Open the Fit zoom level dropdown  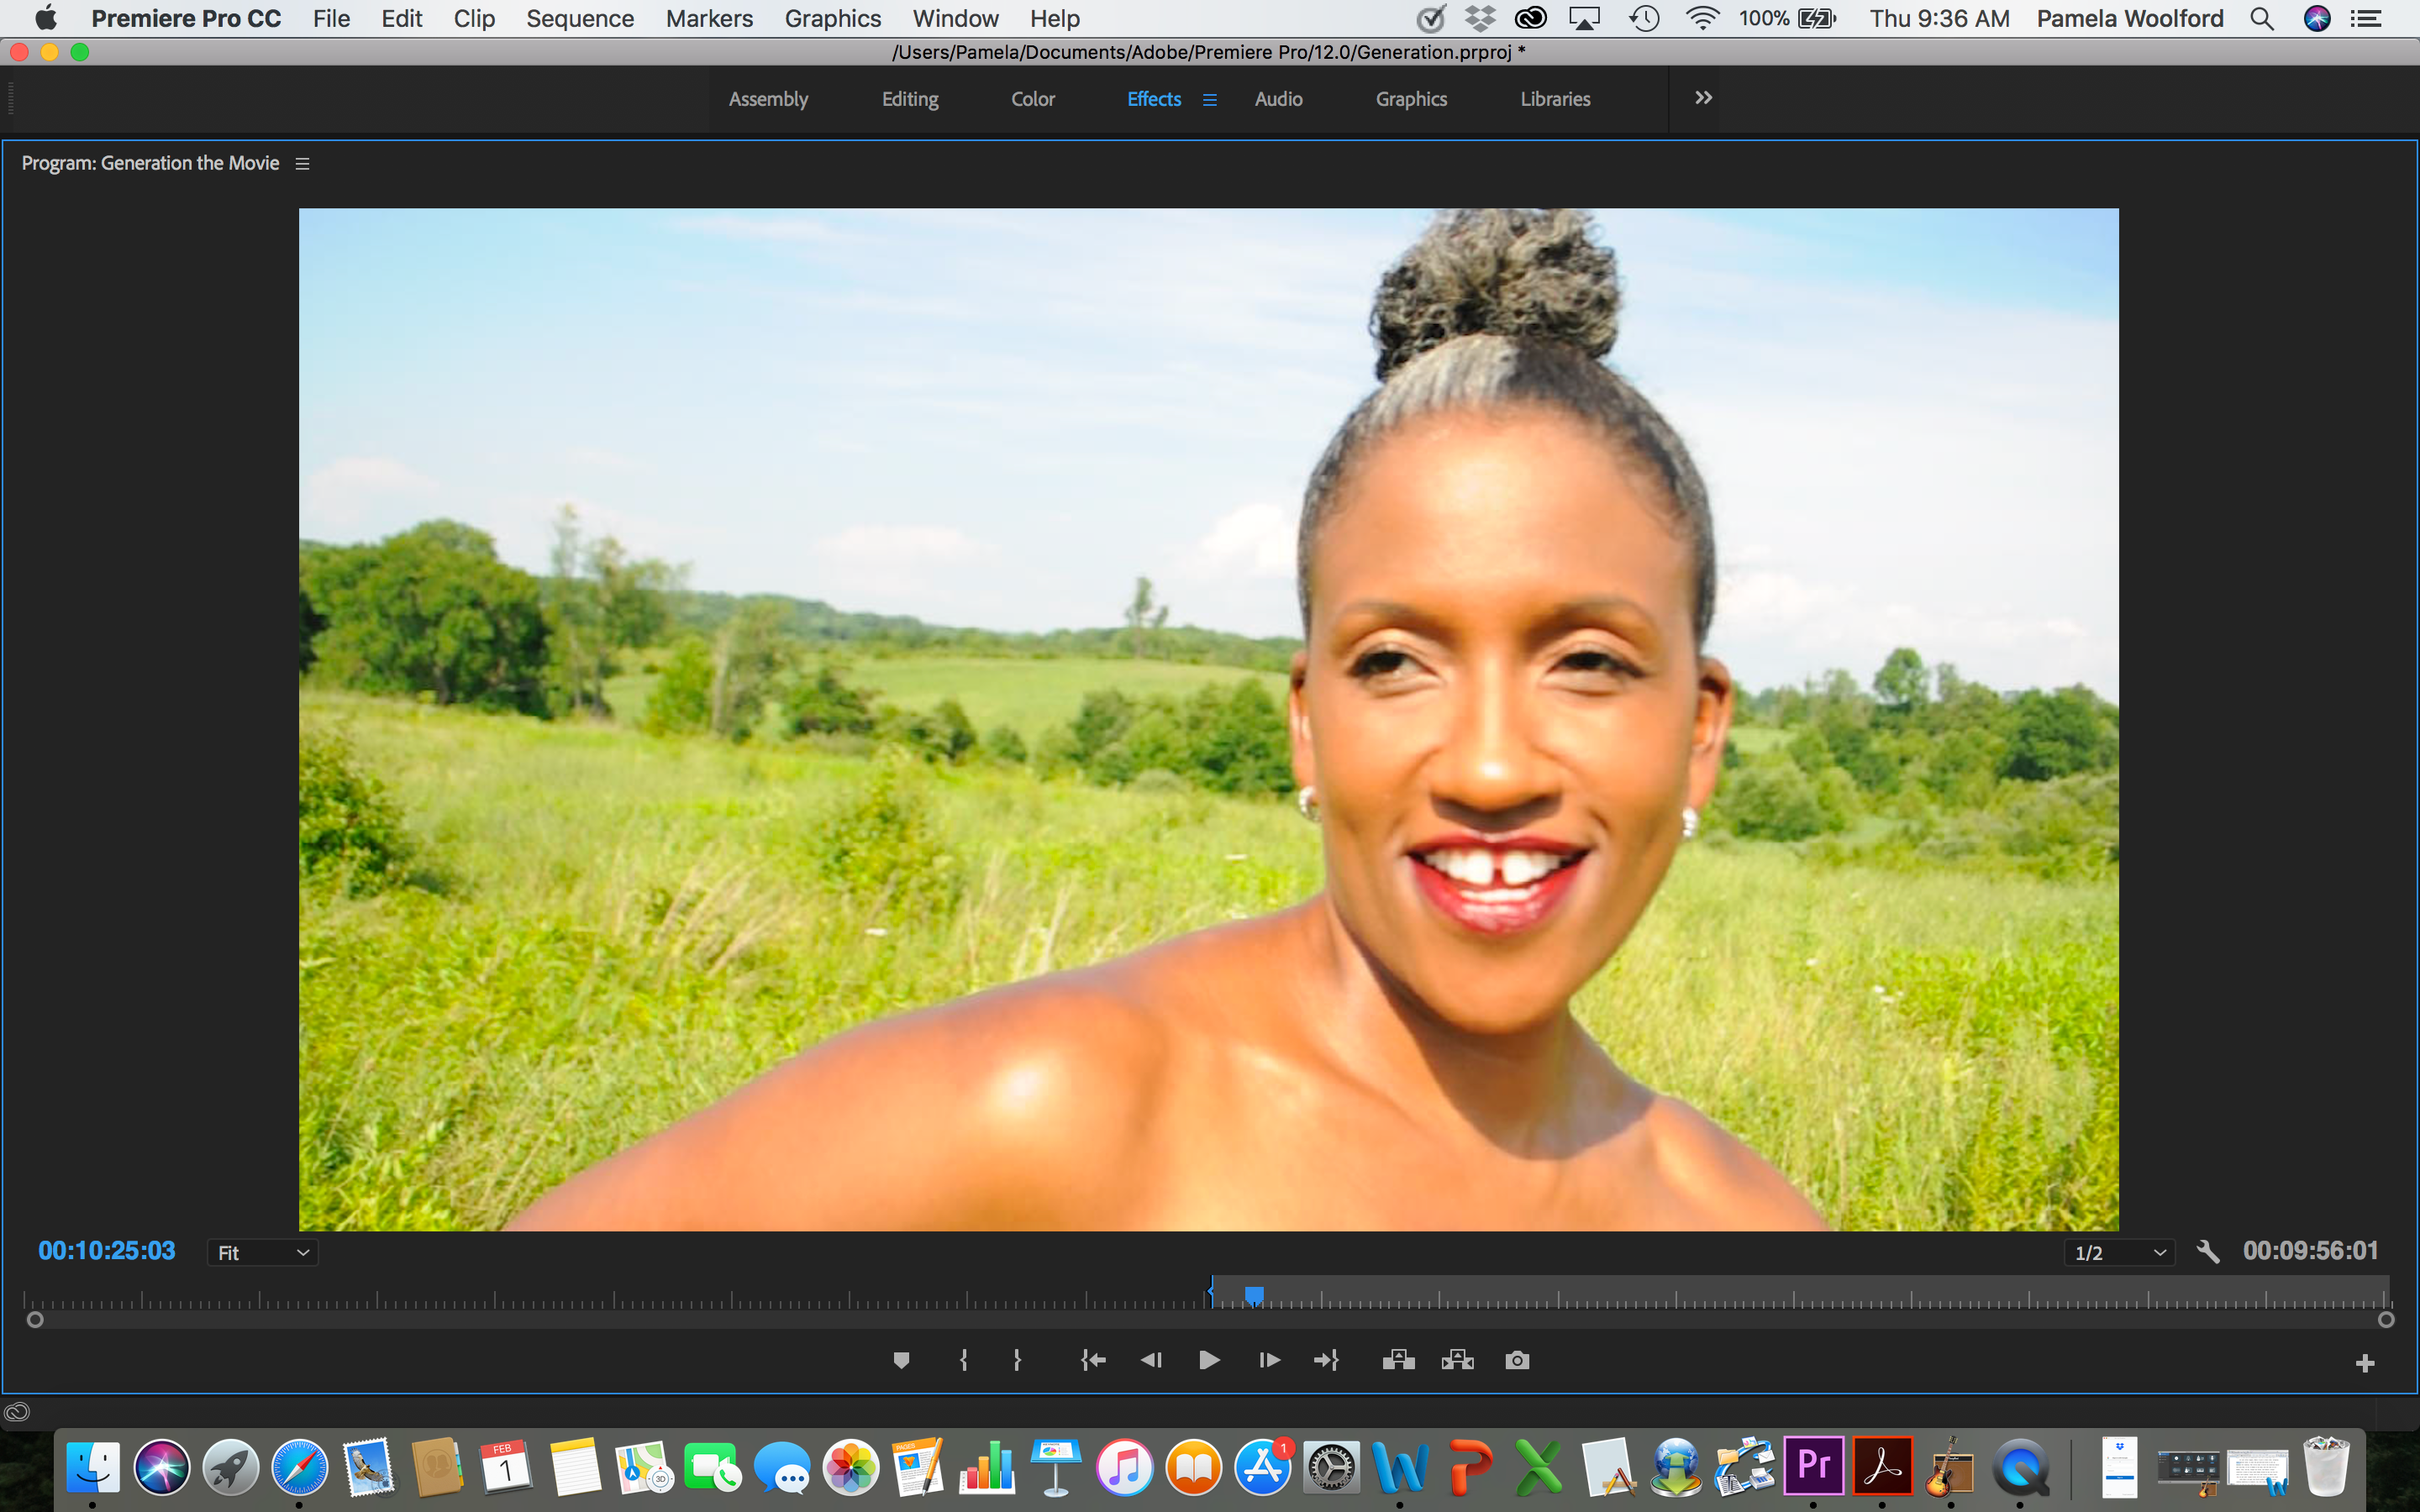tap(263, 1253)
